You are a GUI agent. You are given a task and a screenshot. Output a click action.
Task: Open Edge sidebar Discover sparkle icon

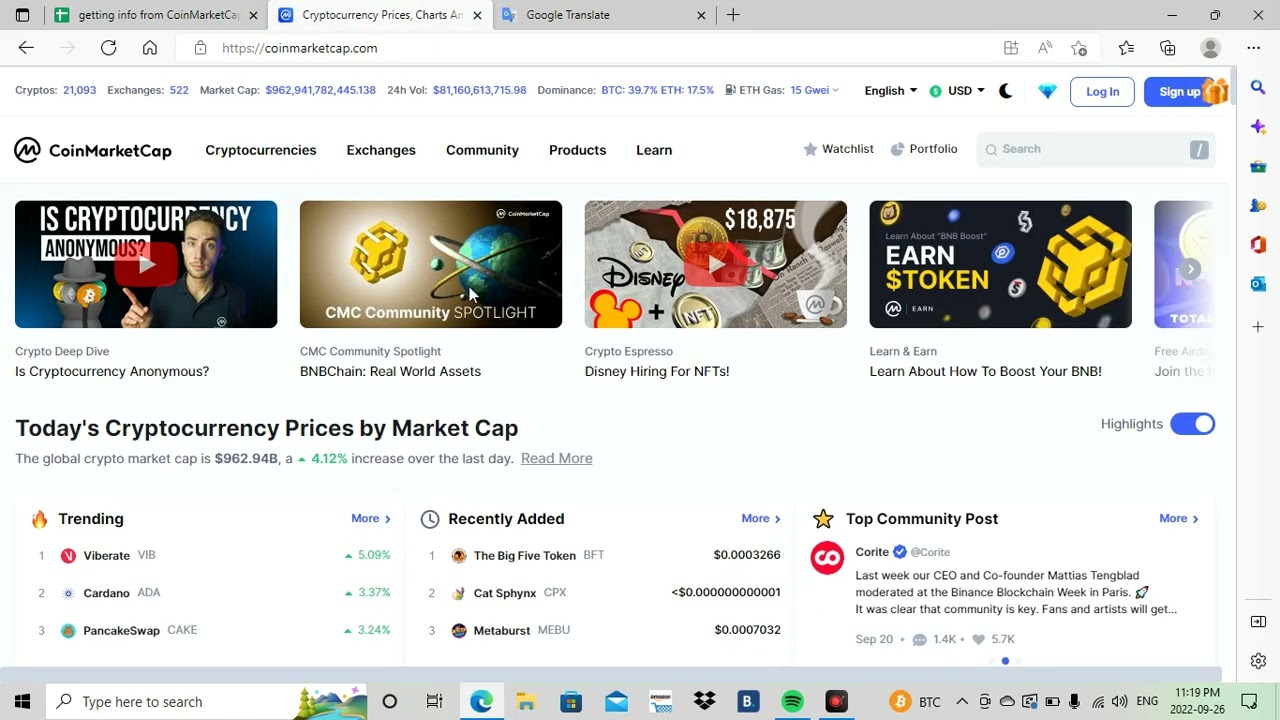point(1258,127)
